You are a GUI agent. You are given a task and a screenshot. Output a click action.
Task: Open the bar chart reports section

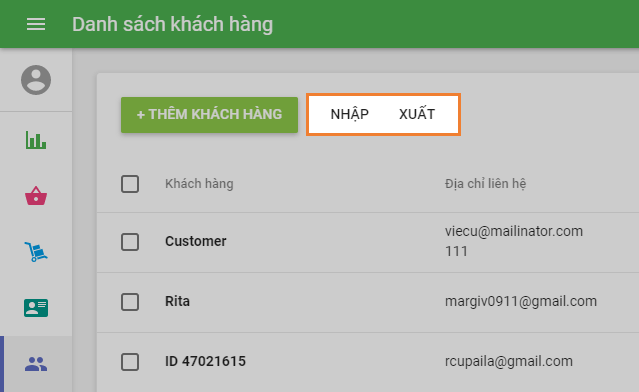[36, 140]
